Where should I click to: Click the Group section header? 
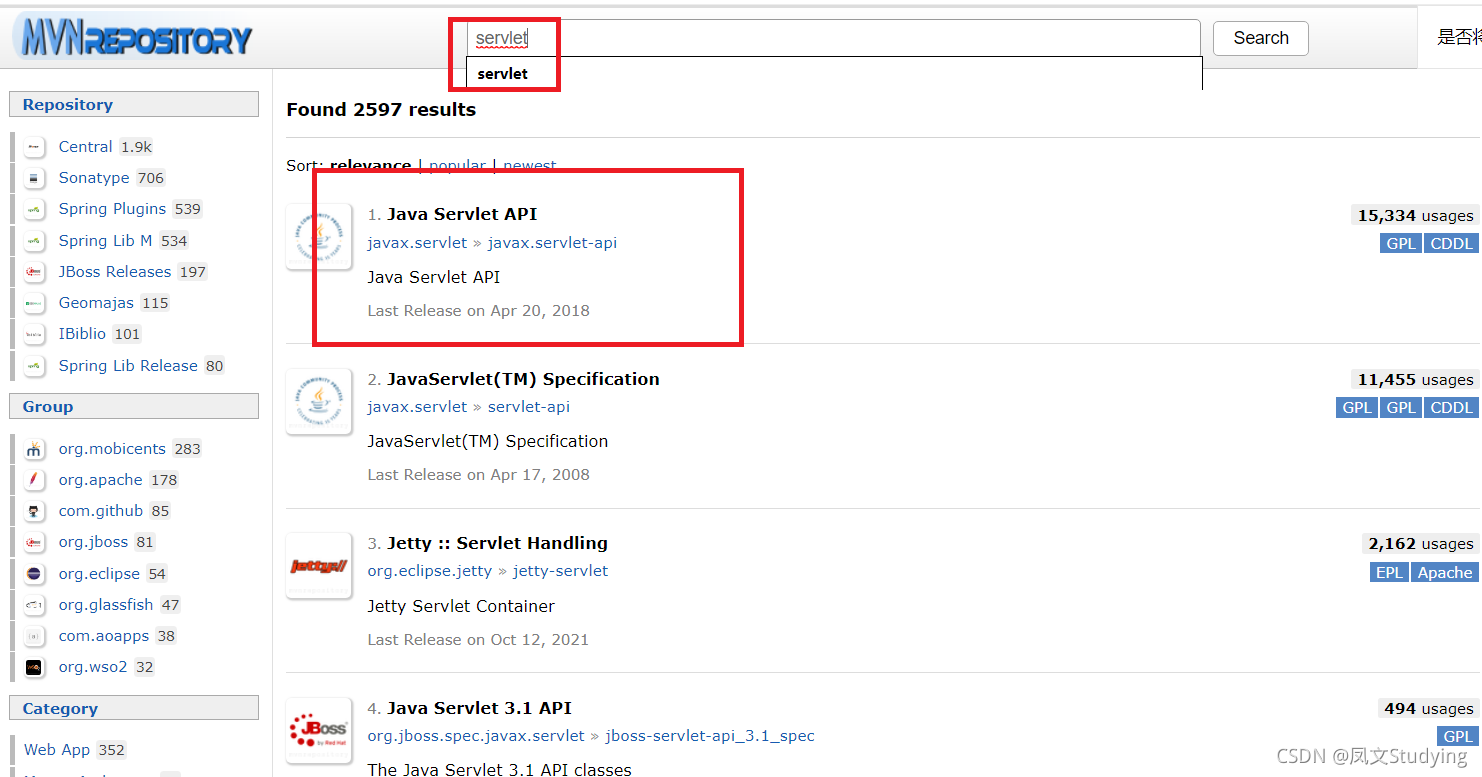(x=134, y=407)
